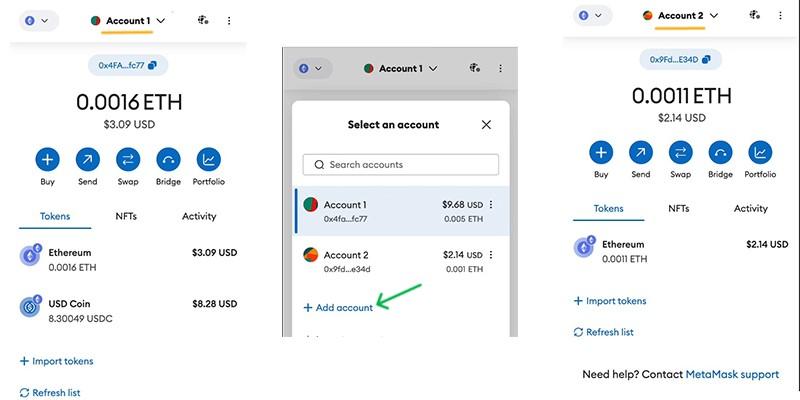800x400 pixels.
Task: Open network selector in middle panel
Action: (x=313, y=68)
